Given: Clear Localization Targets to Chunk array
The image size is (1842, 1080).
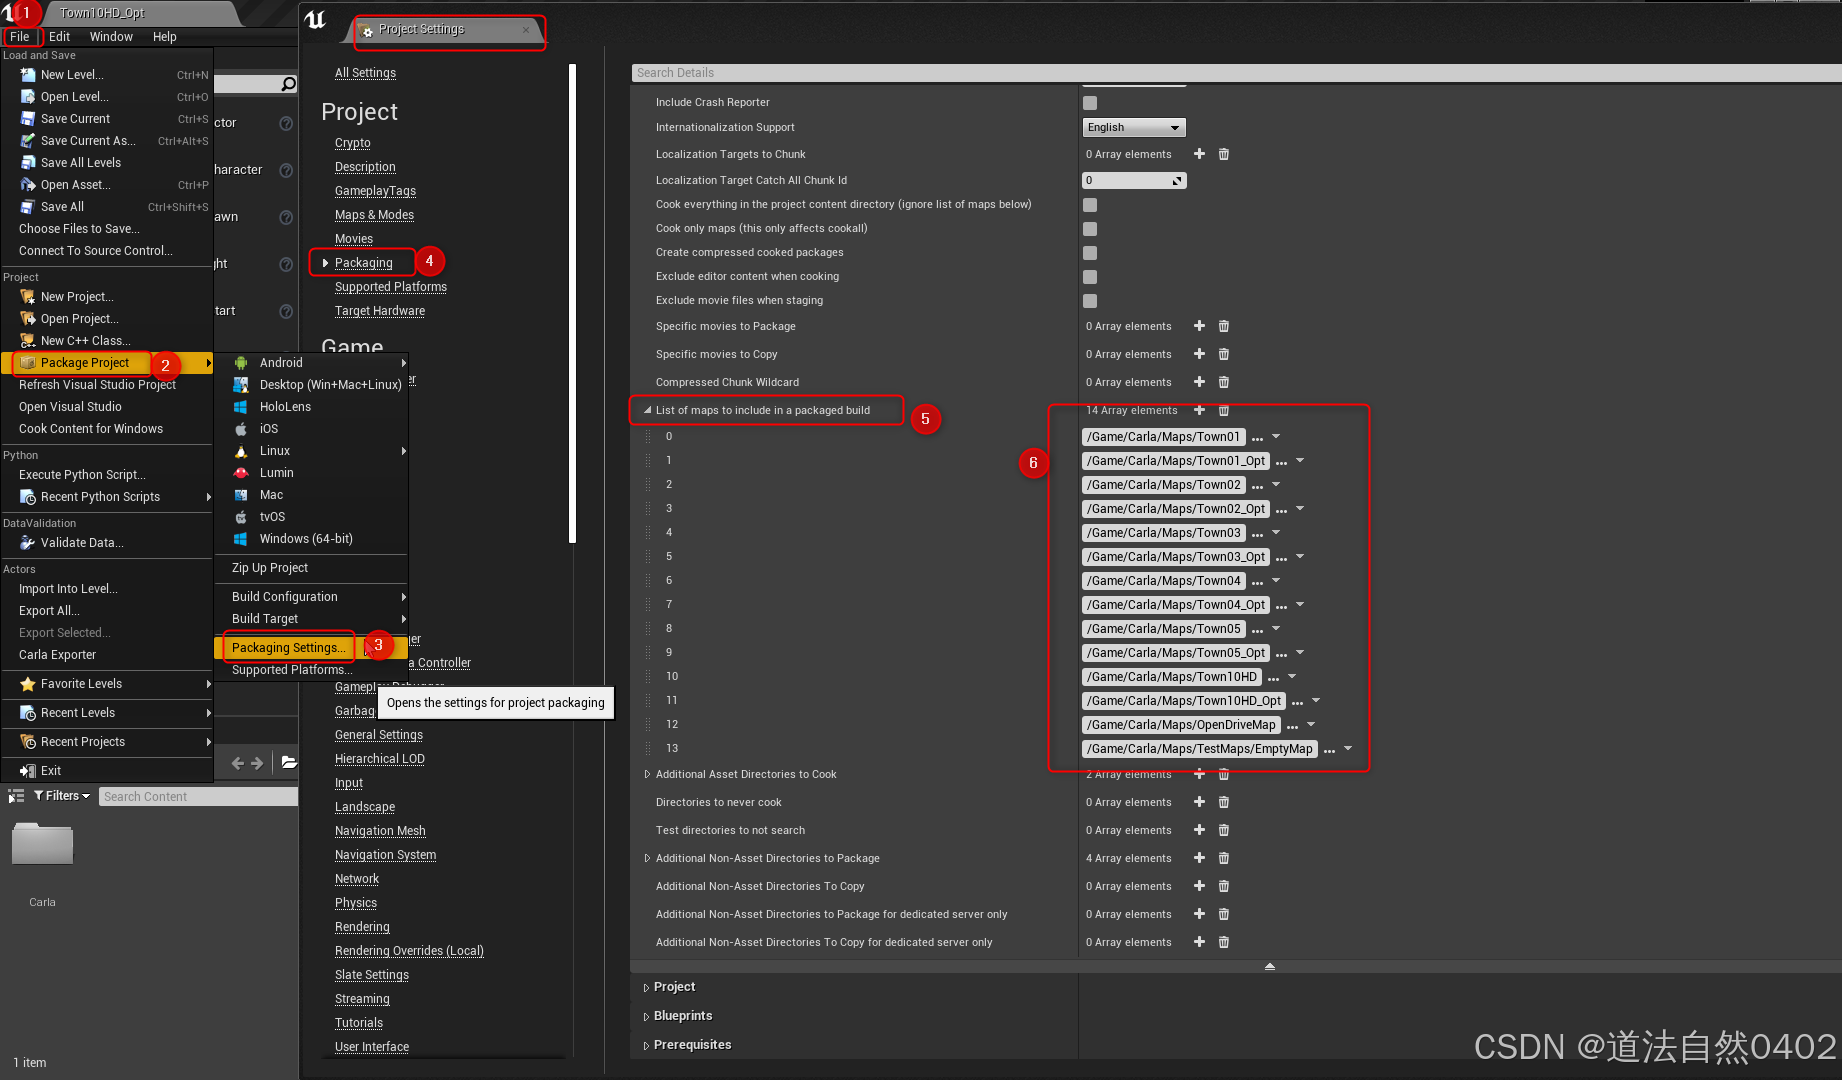Looking at the screenshot, I should (x=1223, y=154).
